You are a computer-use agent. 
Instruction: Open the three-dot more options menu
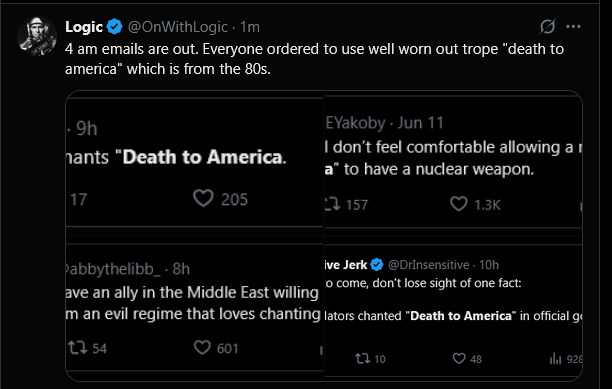pos(573,27)
